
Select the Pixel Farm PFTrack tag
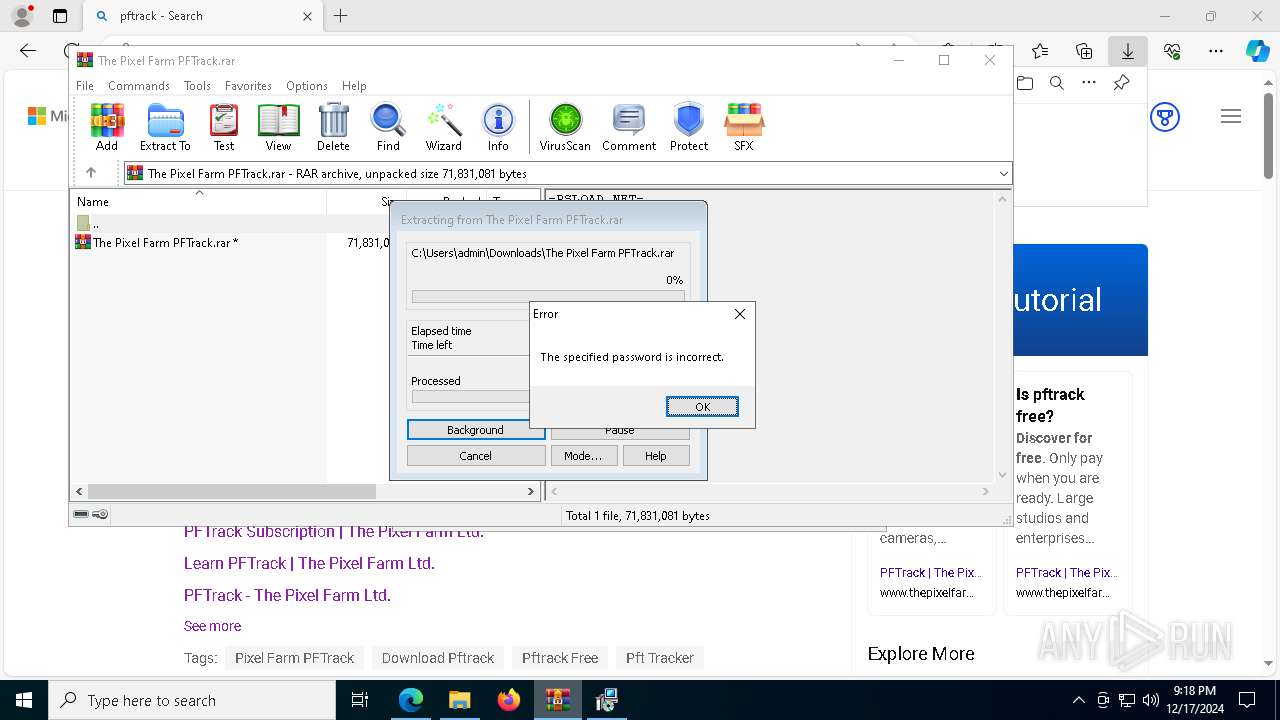click(294, 658)
